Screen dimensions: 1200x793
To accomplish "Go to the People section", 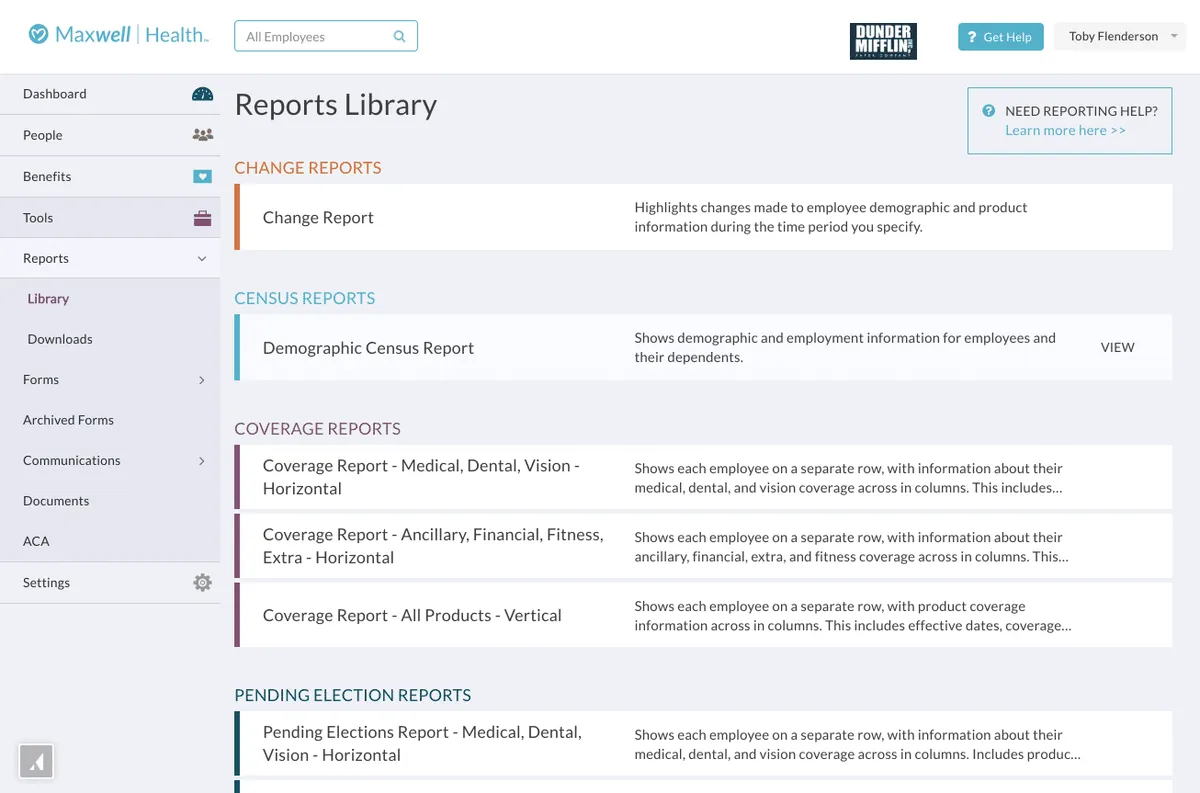I will point(110,135).
